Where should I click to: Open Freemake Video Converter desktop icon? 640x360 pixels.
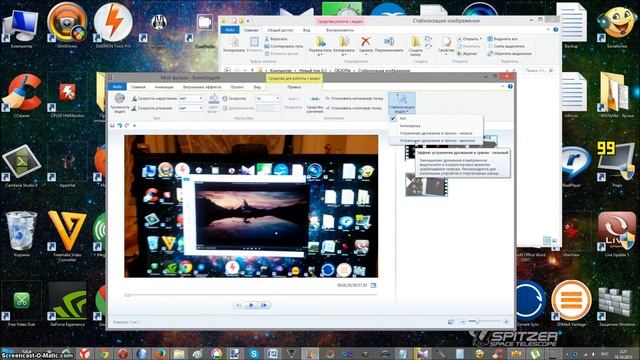pos(67,236)
